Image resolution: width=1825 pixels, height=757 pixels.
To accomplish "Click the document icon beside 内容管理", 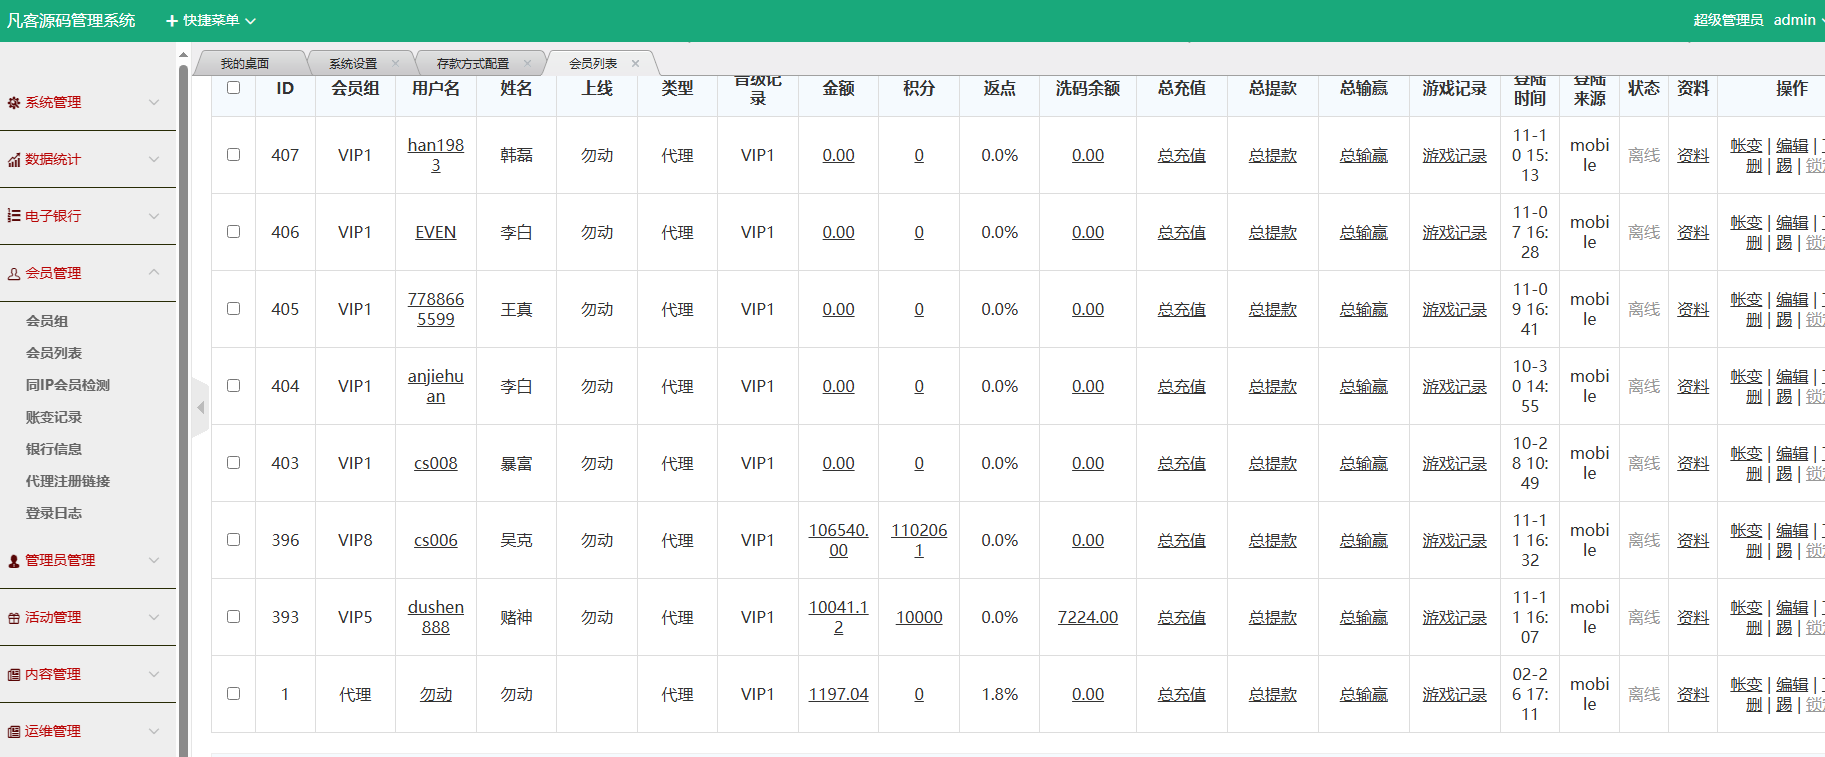I will point(14,675).
